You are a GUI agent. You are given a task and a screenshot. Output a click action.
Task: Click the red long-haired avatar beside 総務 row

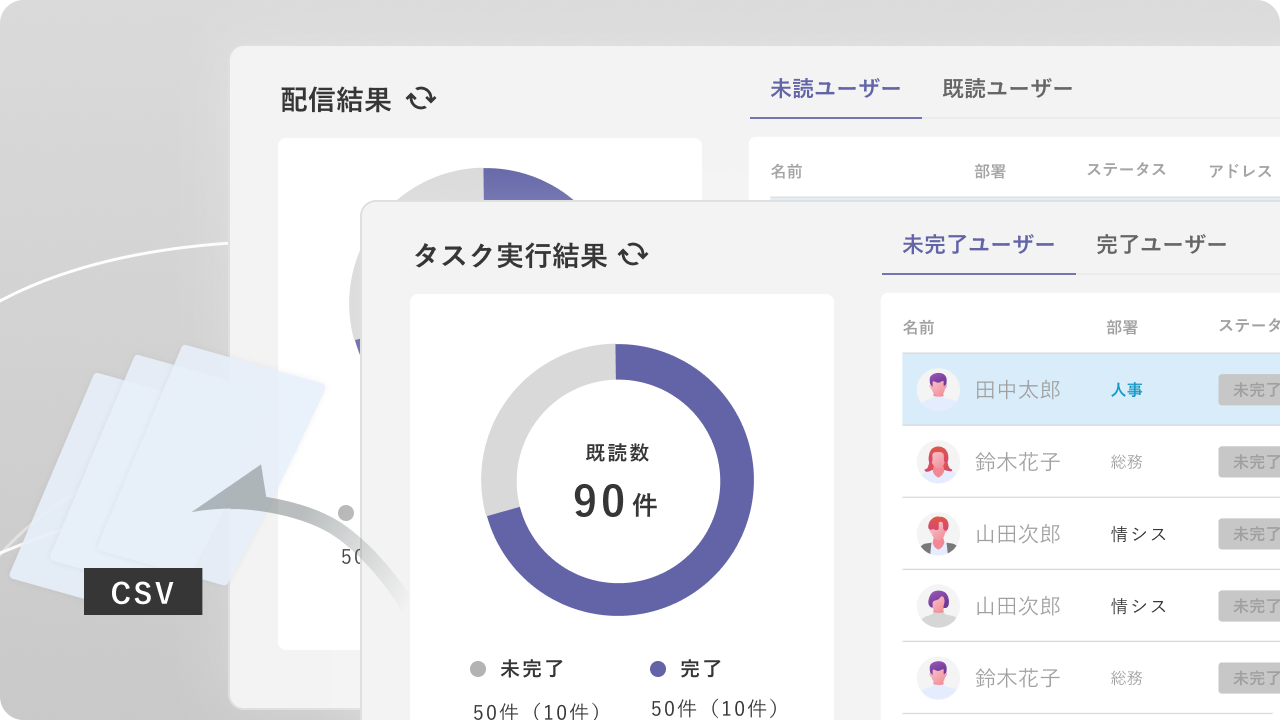click(x=938, y=462)
